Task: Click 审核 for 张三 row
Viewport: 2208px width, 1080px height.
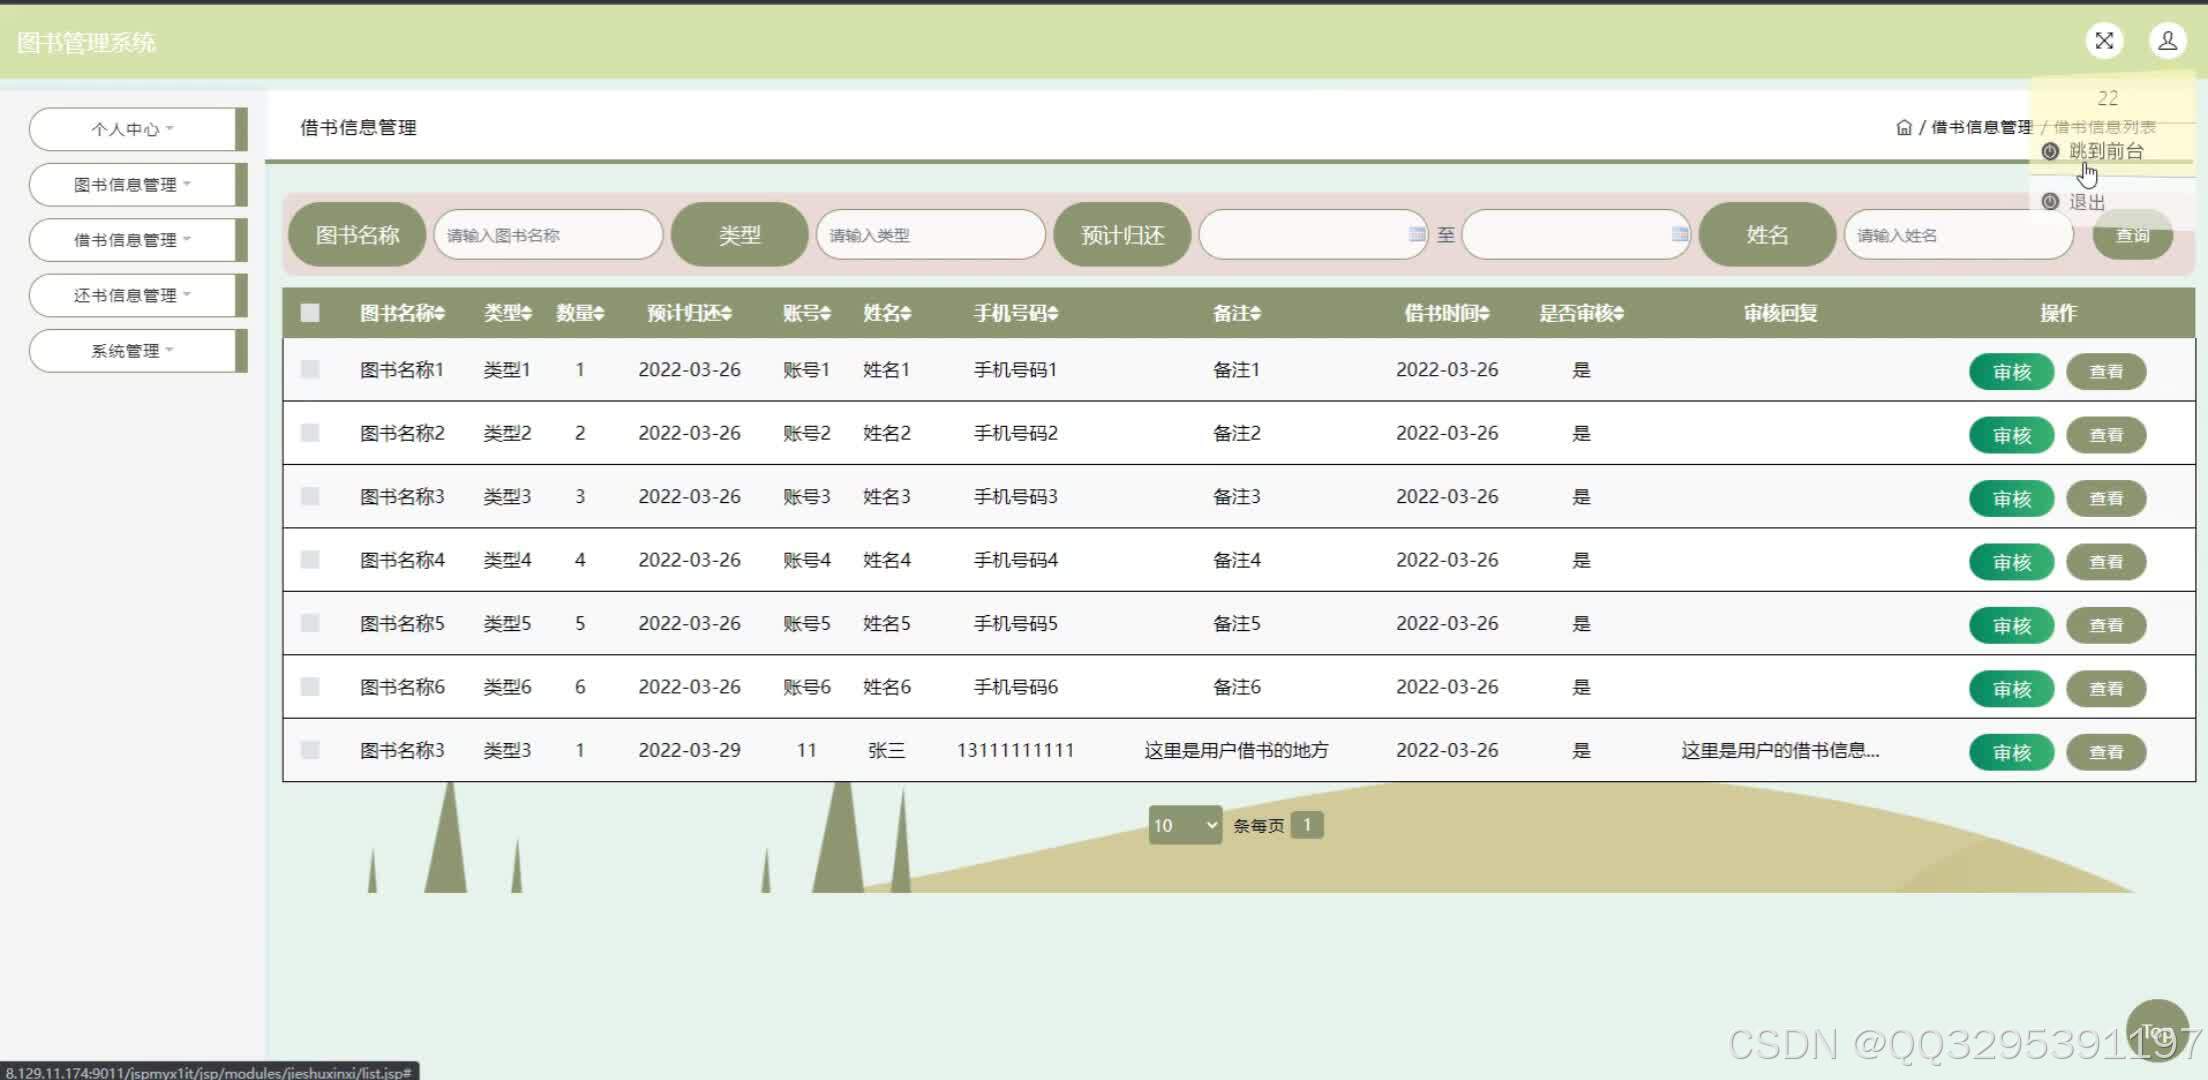Action: [x=2011, y=752]
